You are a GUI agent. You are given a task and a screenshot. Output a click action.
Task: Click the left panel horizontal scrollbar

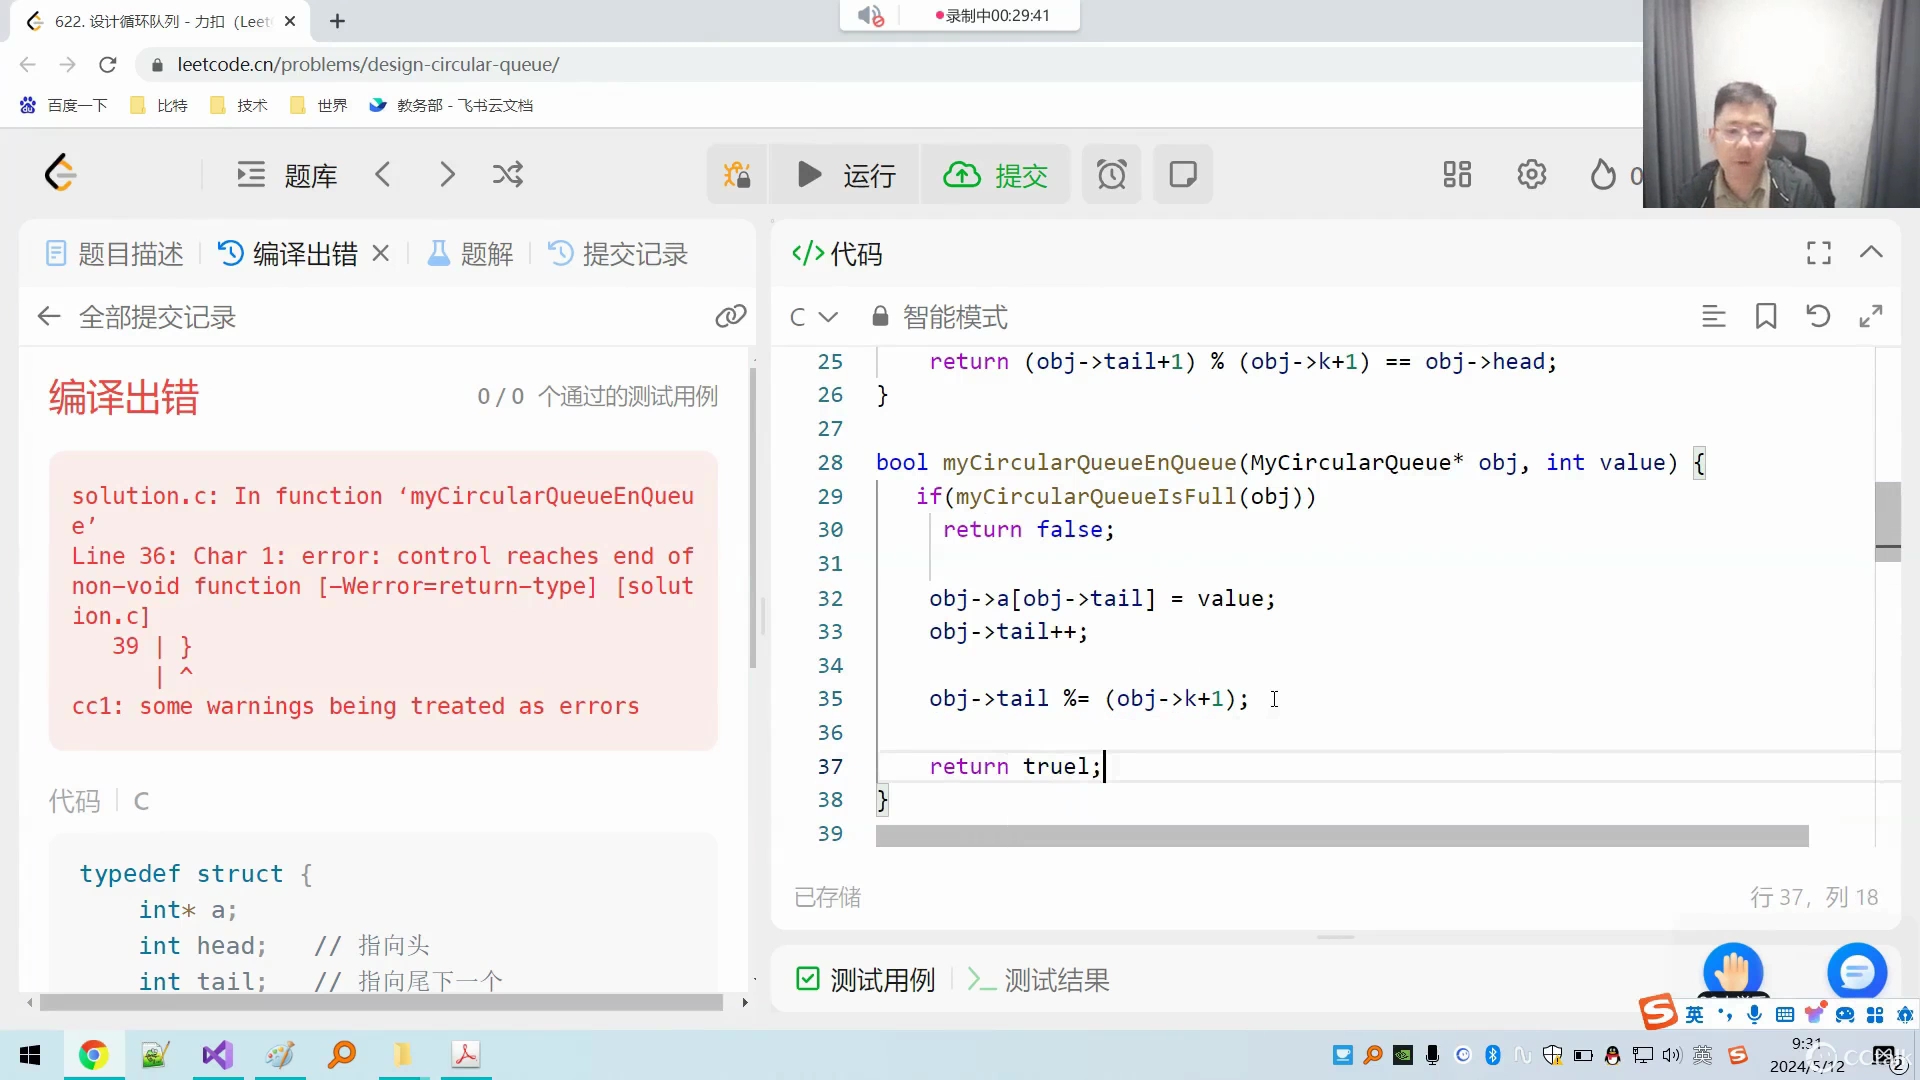381,1002
